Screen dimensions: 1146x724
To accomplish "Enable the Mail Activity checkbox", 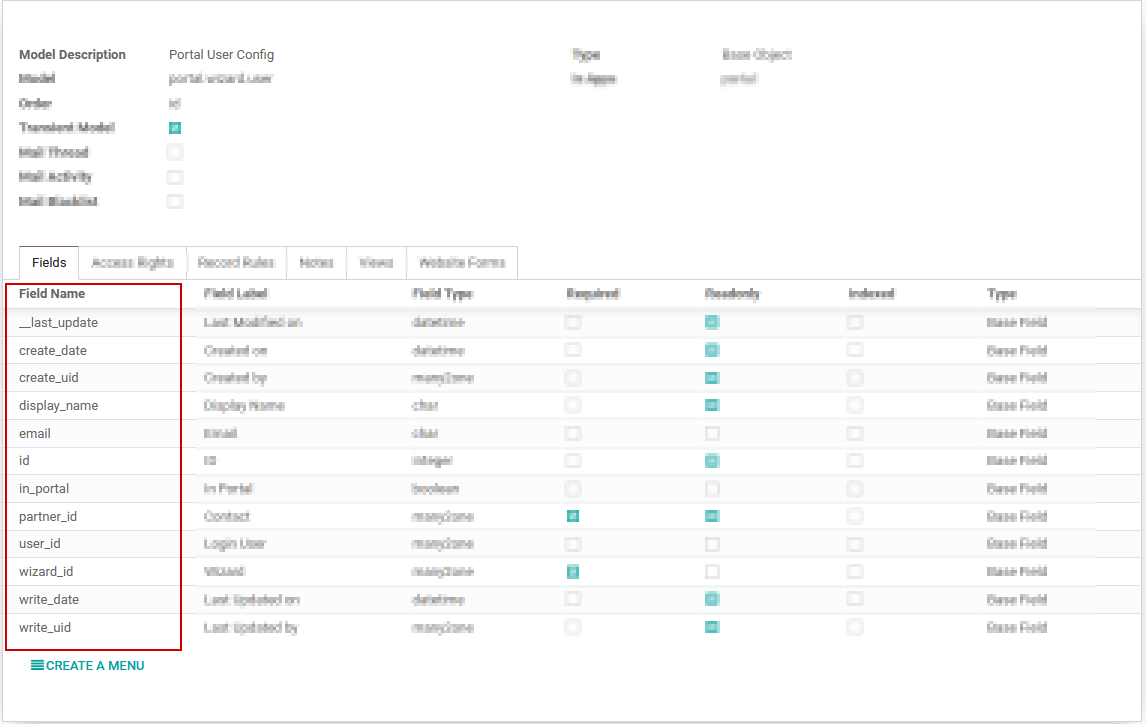I will coord(175,177).
